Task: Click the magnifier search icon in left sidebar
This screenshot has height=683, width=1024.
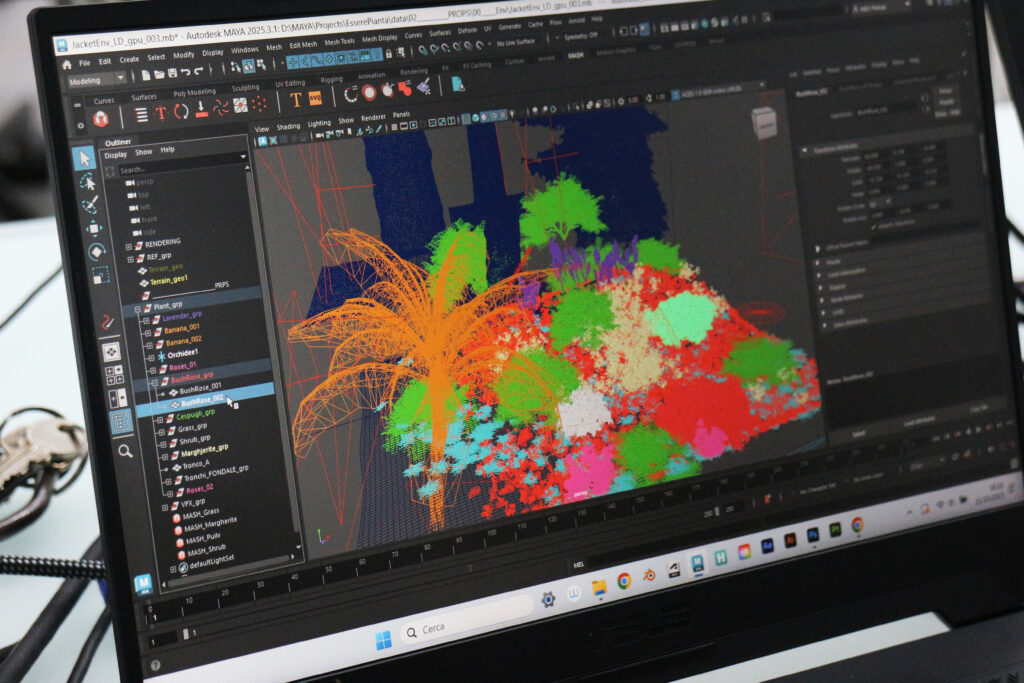Action: tap(125, 451)
